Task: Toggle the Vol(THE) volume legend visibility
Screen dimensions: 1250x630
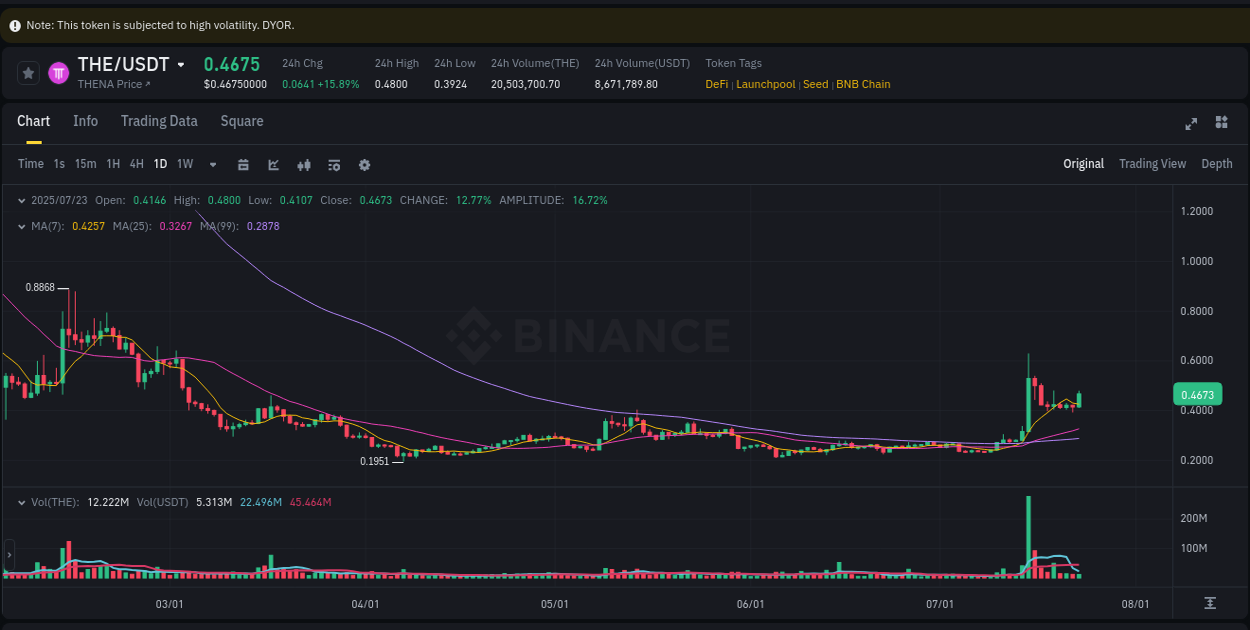Action: 21,501
